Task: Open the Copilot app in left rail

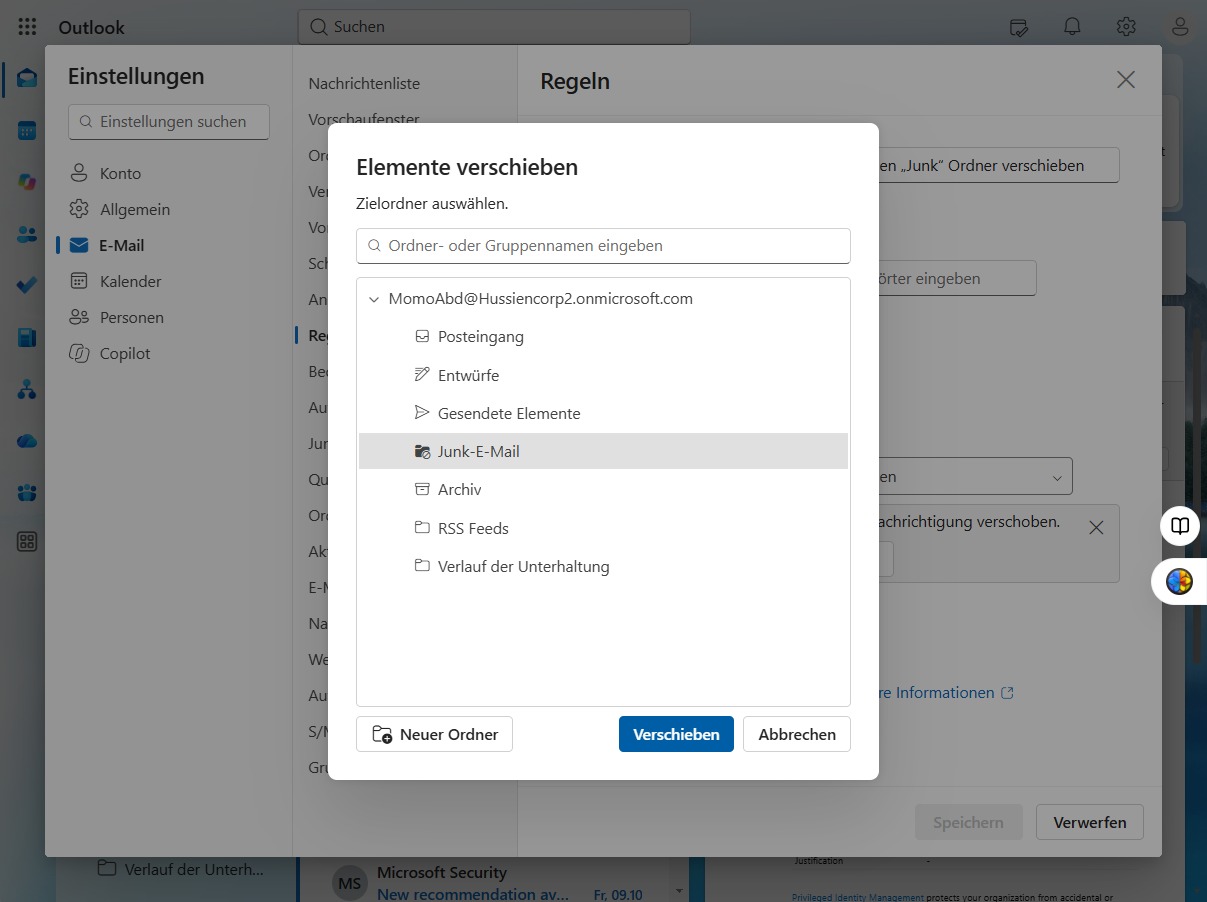Action: coord(27,182)
